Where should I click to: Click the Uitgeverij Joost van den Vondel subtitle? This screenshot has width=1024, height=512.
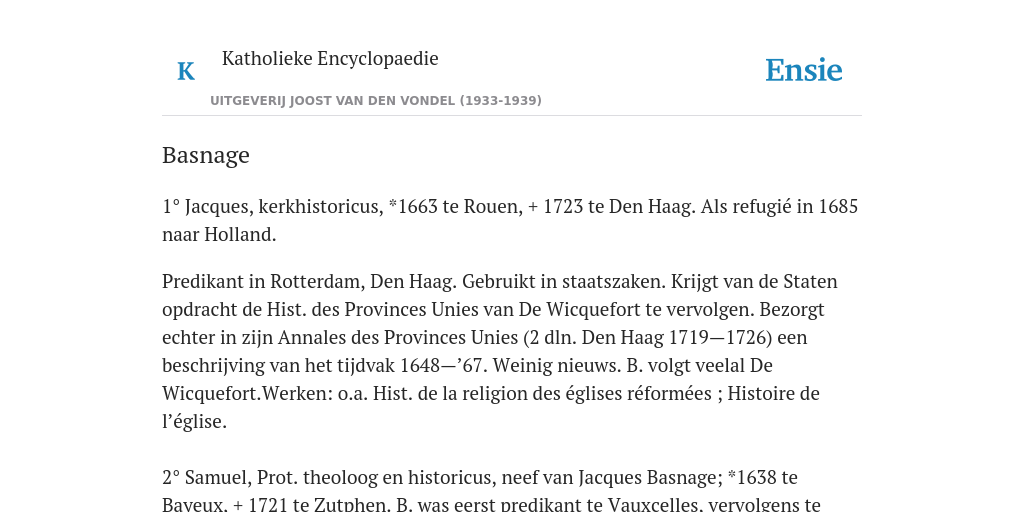pos(376,101)
